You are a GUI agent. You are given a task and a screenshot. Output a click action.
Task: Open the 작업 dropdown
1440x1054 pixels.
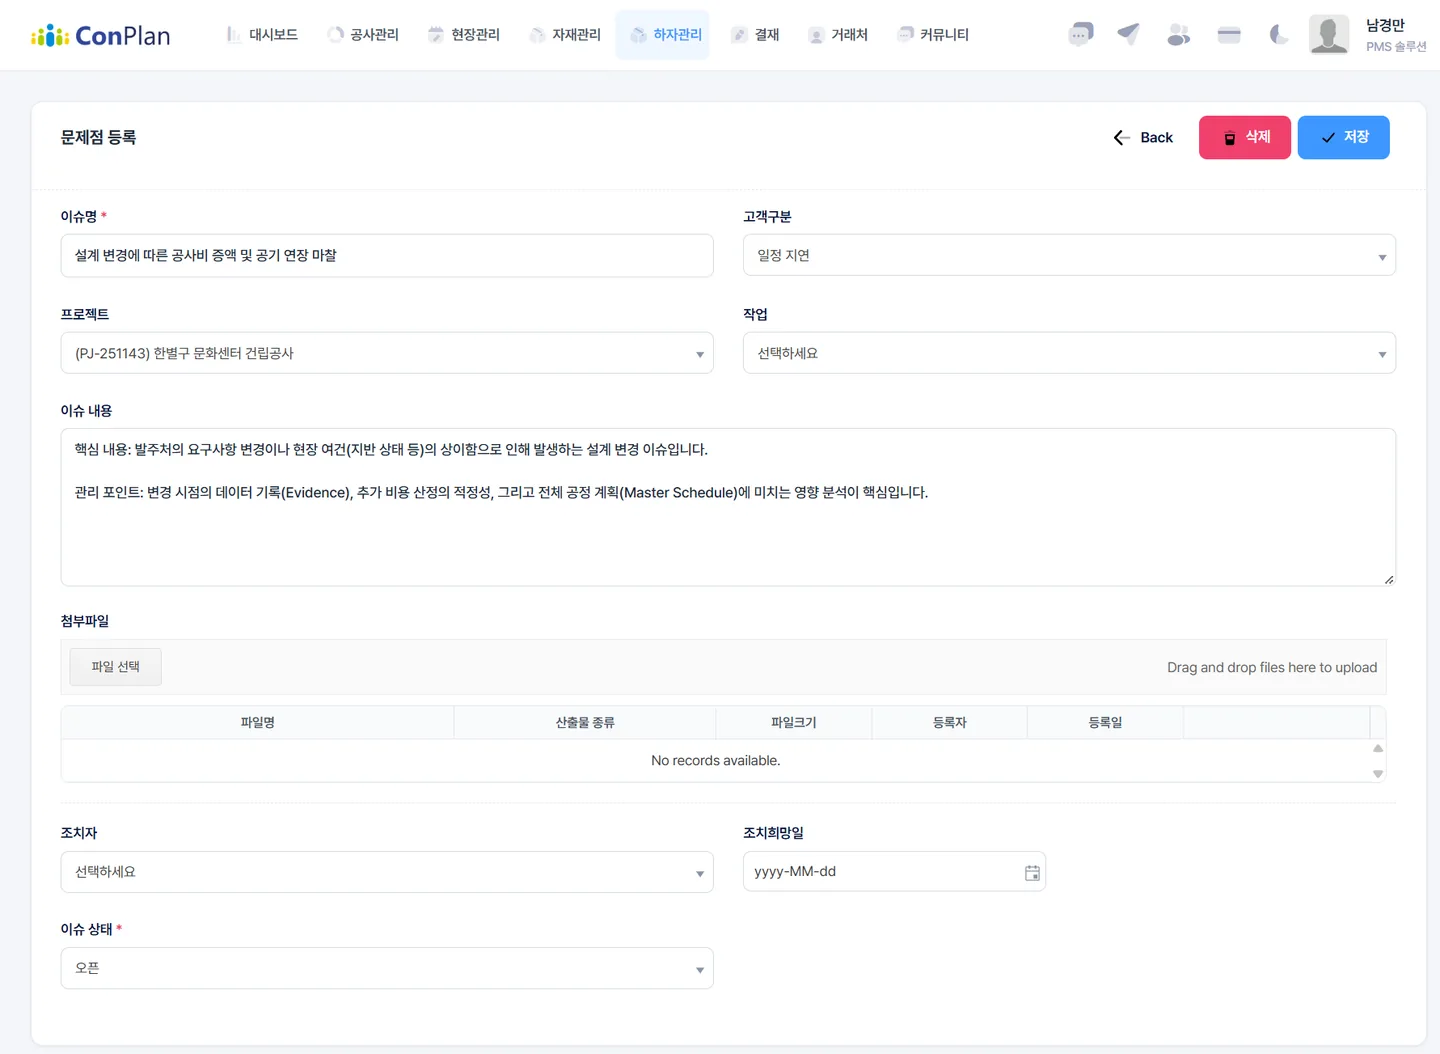pos(1069,354)
